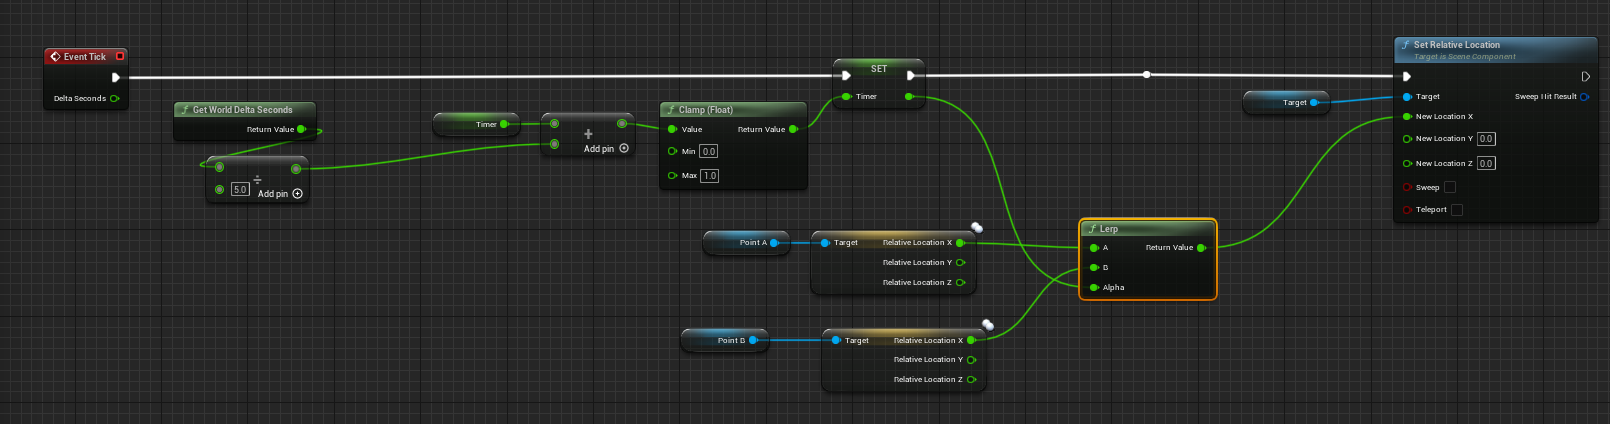
Task: Select the Set Relative Location node header
Action: [1495, 50]
